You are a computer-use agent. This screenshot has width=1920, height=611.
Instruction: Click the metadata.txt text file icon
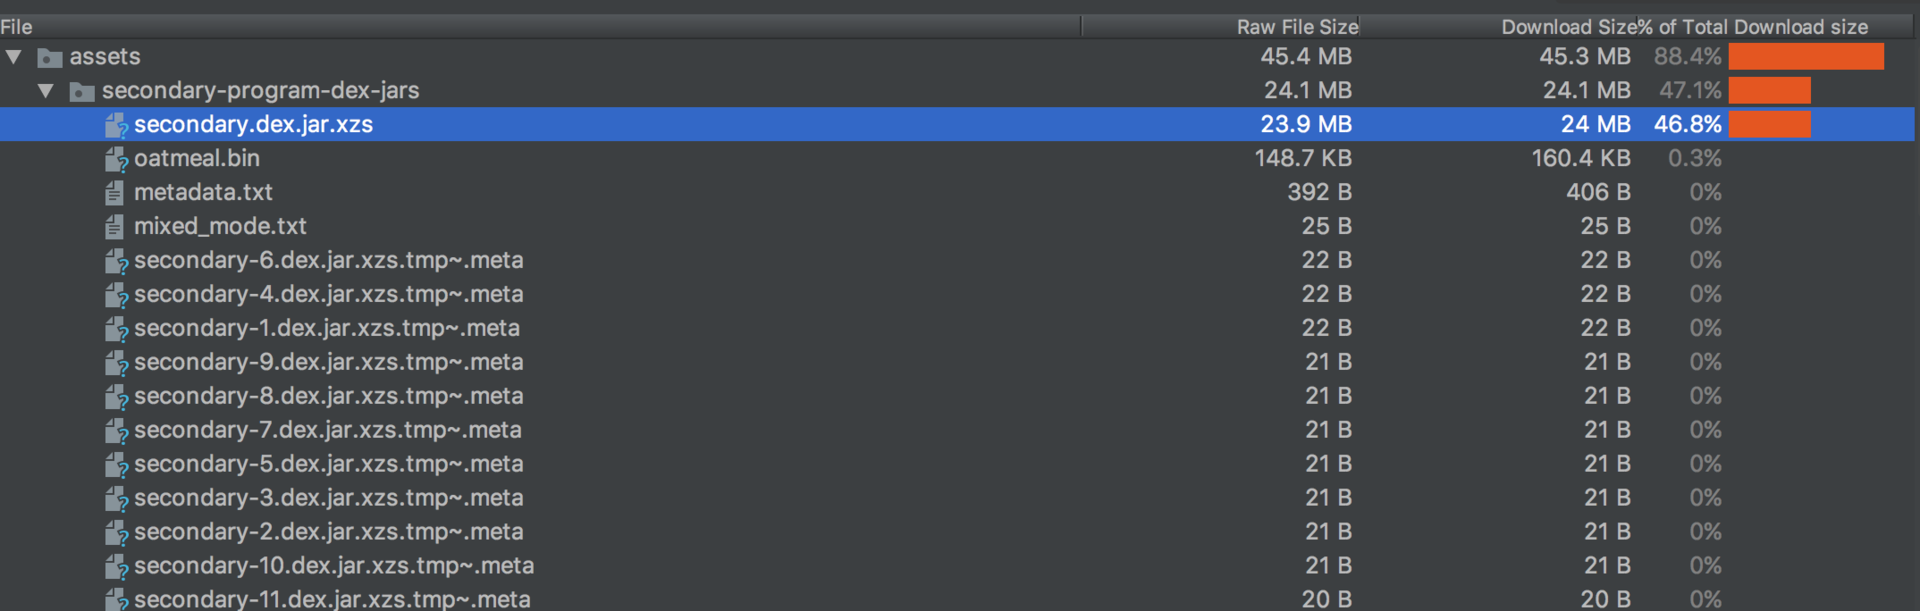point(114,193)
